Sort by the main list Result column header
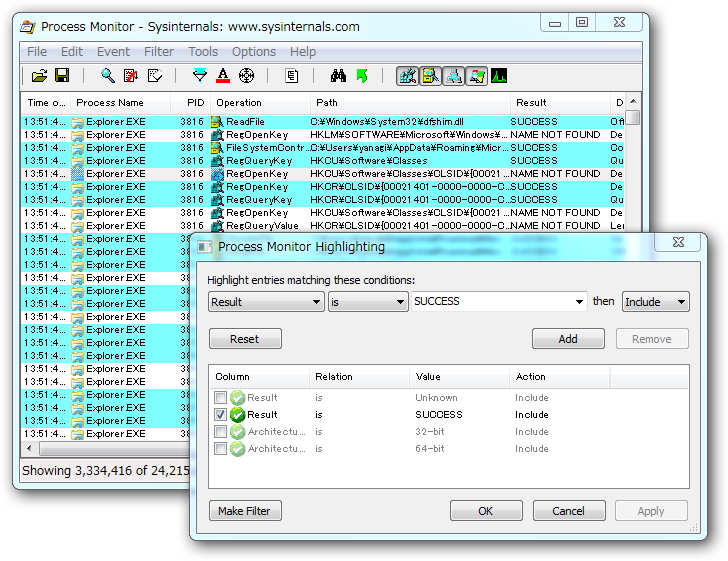 tap(560, 103)
